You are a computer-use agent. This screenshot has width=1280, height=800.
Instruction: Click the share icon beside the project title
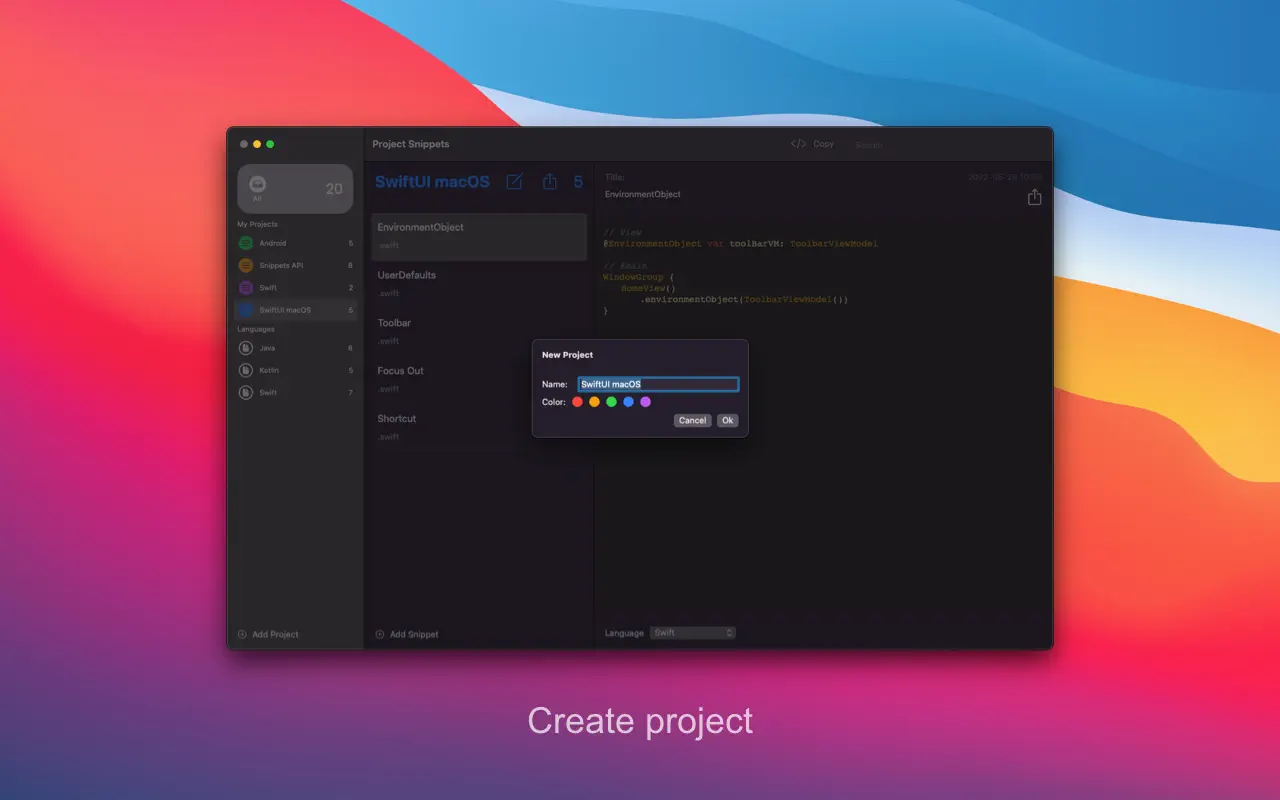pyautogui.click(x=549, y=182)
